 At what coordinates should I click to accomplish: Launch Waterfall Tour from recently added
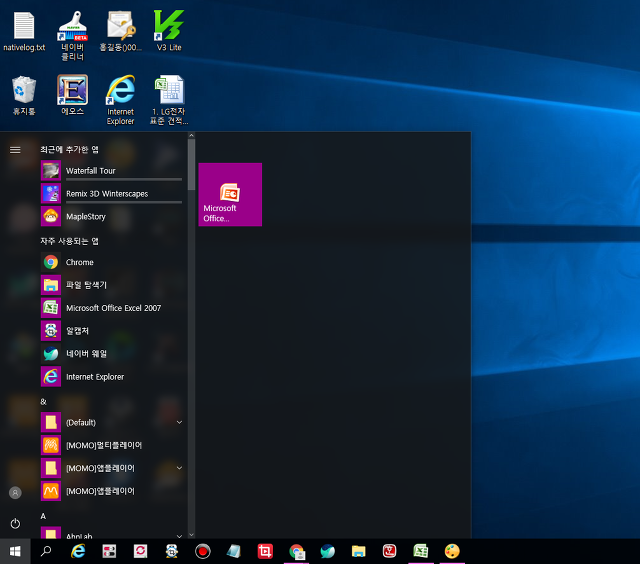[111, 171]
